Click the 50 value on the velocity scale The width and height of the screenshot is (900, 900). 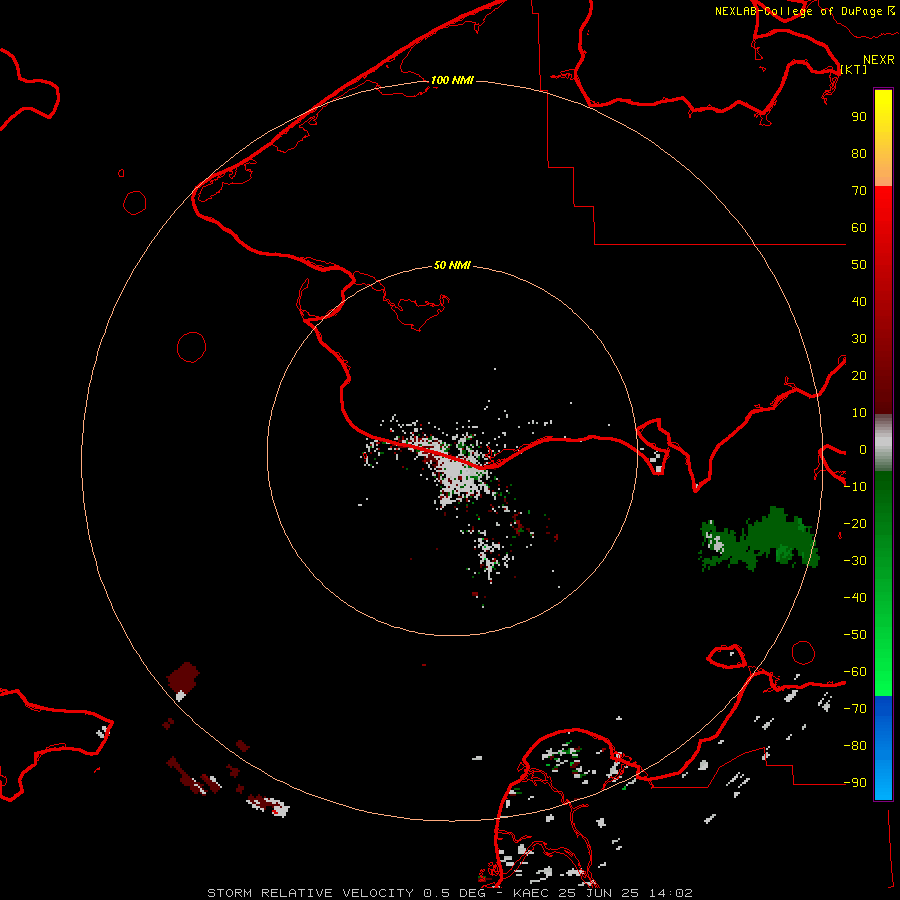coord(859,265)
